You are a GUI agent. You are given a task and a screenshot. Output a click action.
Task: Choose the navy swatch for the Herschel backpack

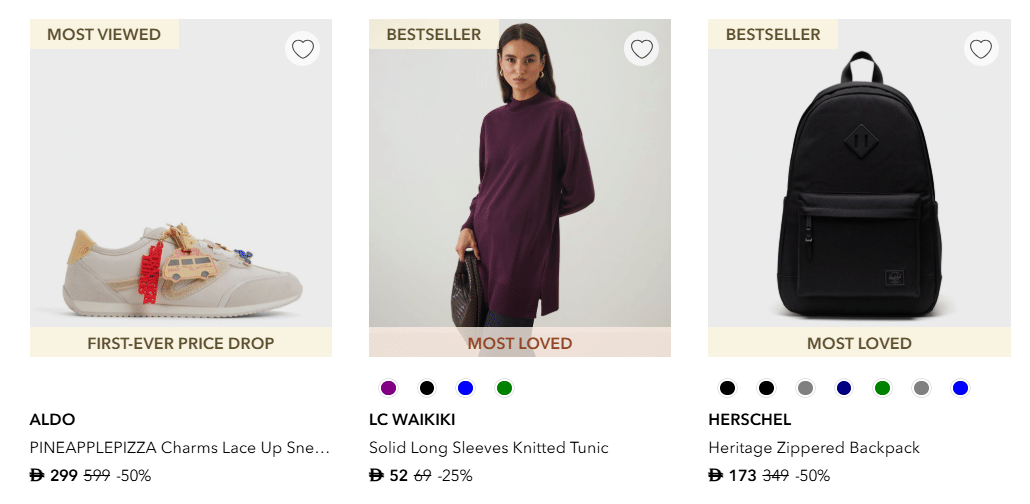[x=843, y=388]
